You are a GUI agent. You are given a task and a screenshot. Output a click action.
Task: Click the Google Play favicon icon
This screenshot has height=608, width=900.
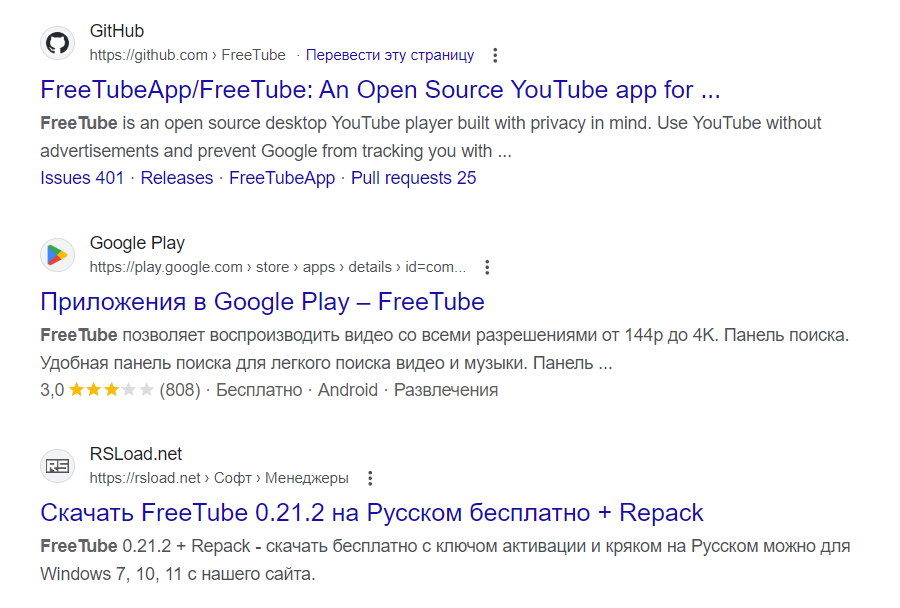(x=58, y=255)
